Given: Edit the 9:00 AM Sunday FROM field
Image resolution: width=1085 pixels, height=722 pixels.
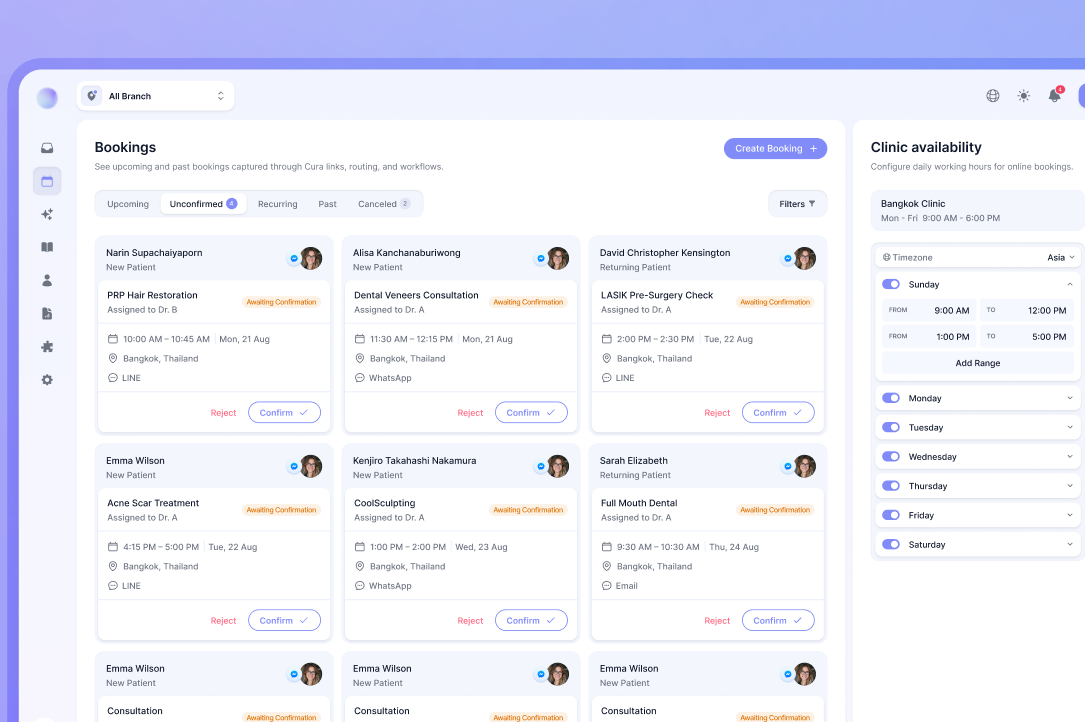Looking at the screenshot, I should 929,310.
